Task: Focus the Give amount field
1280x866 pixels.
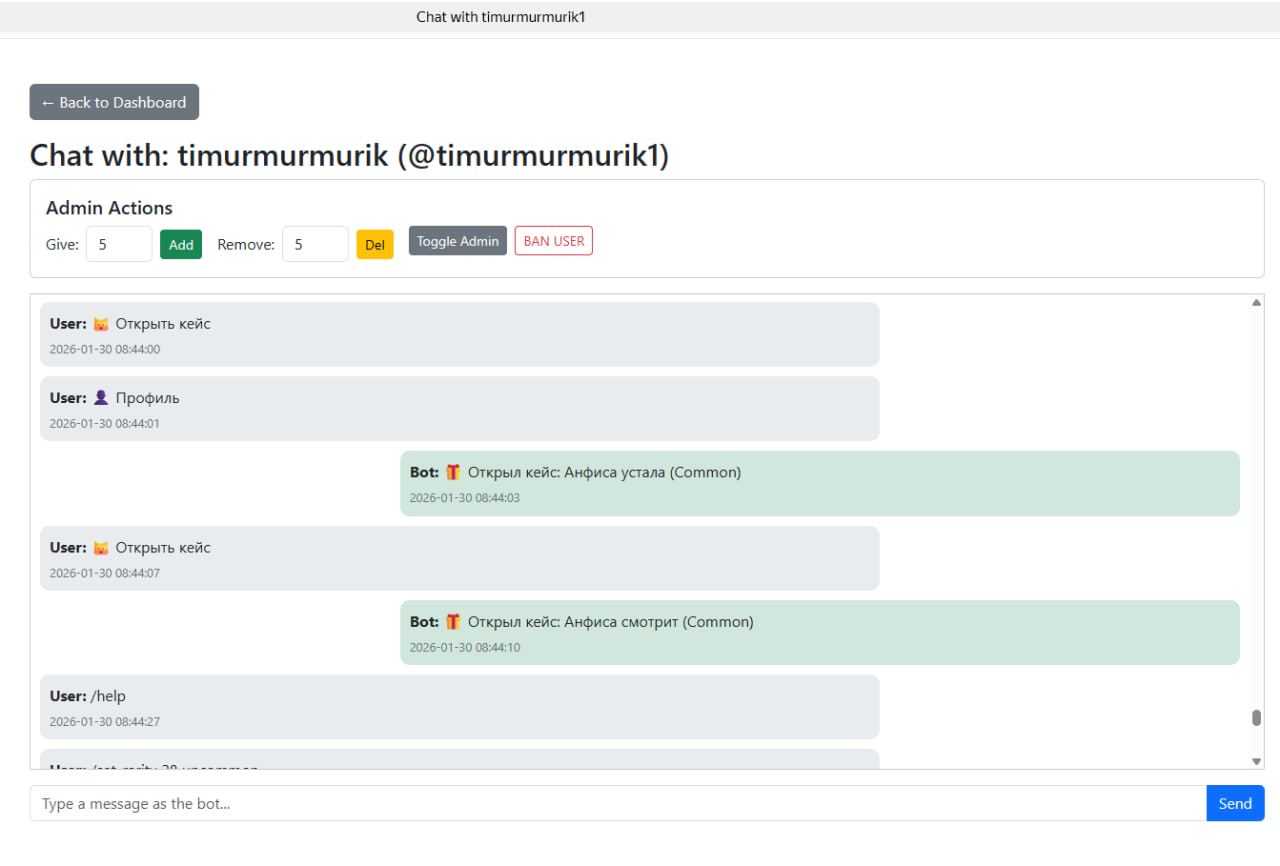Action: 119,244
